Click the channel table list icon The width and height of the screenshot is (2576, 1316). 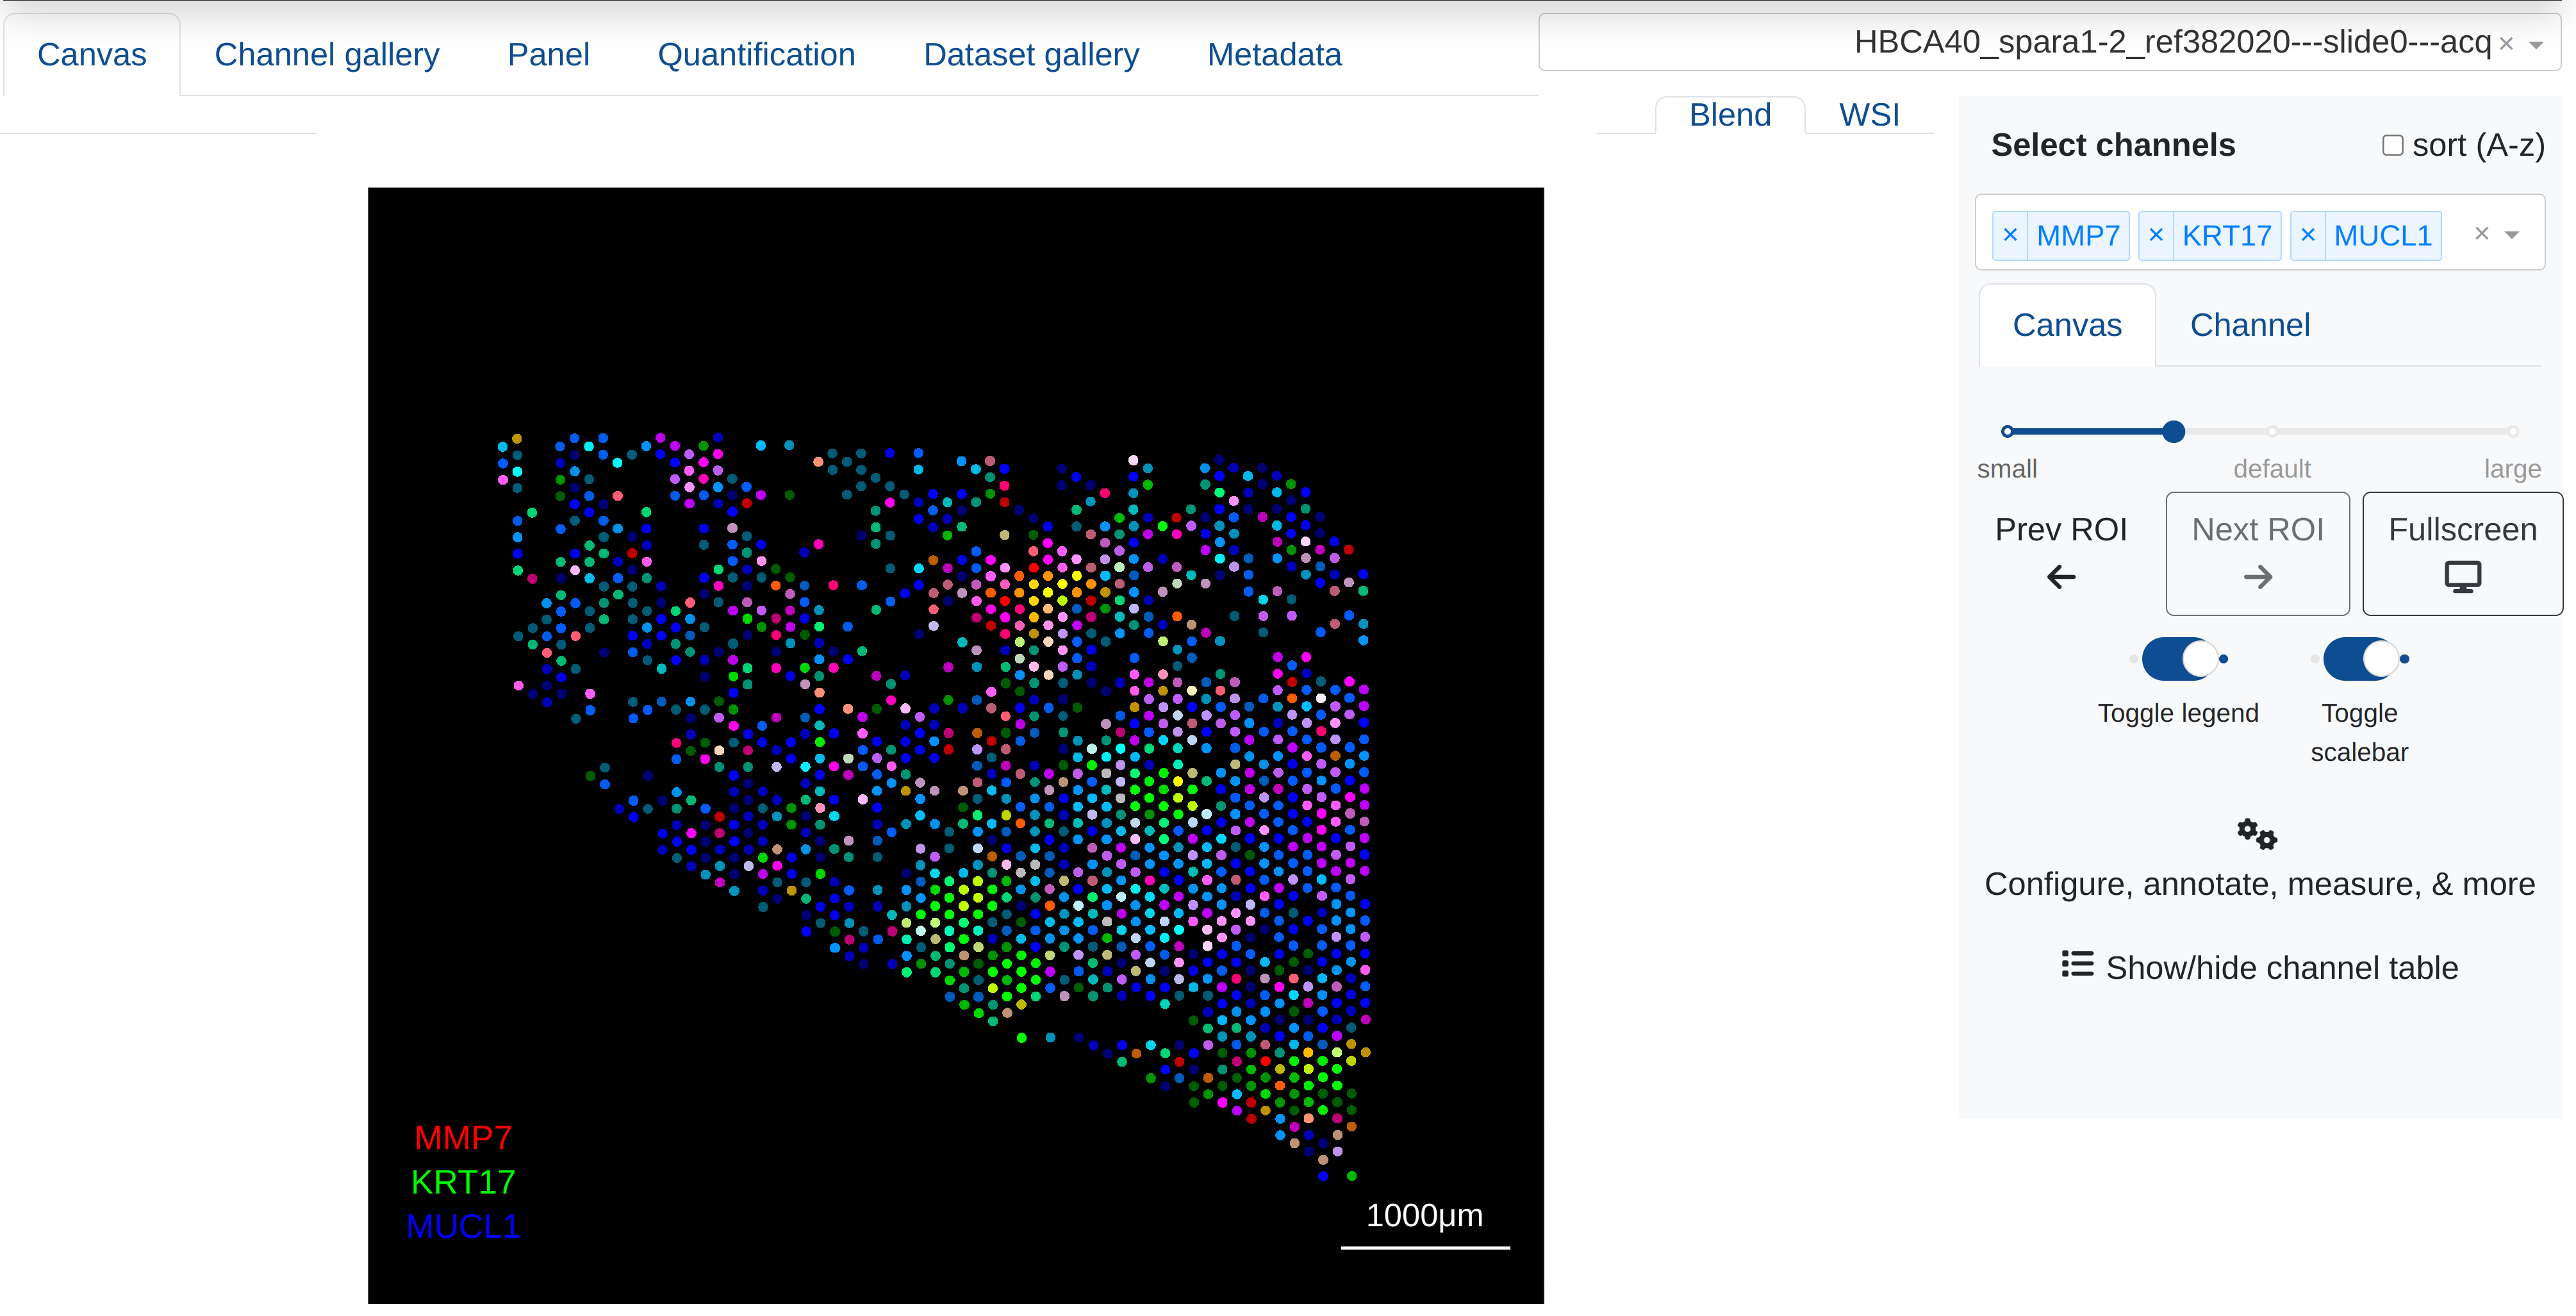coord(2077,964)
